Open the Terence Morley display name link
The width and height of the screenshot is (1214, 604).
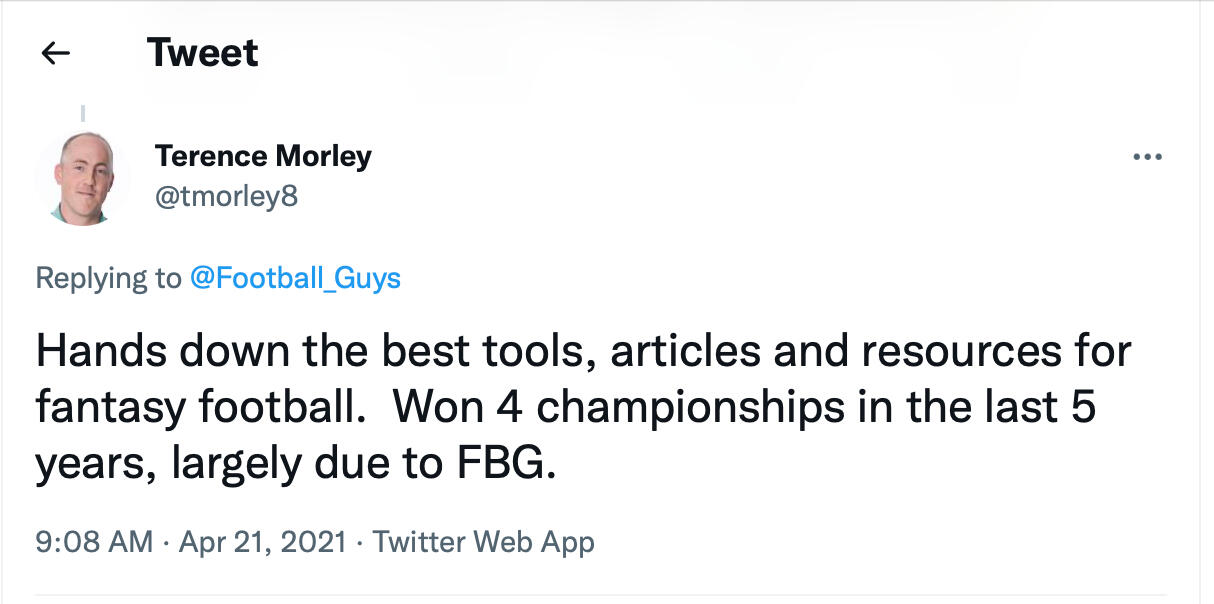tap(263, 156)
